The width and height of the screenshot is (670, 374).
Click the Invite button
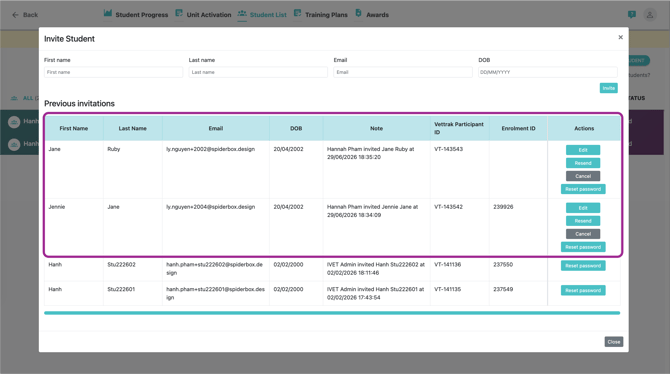608,88
